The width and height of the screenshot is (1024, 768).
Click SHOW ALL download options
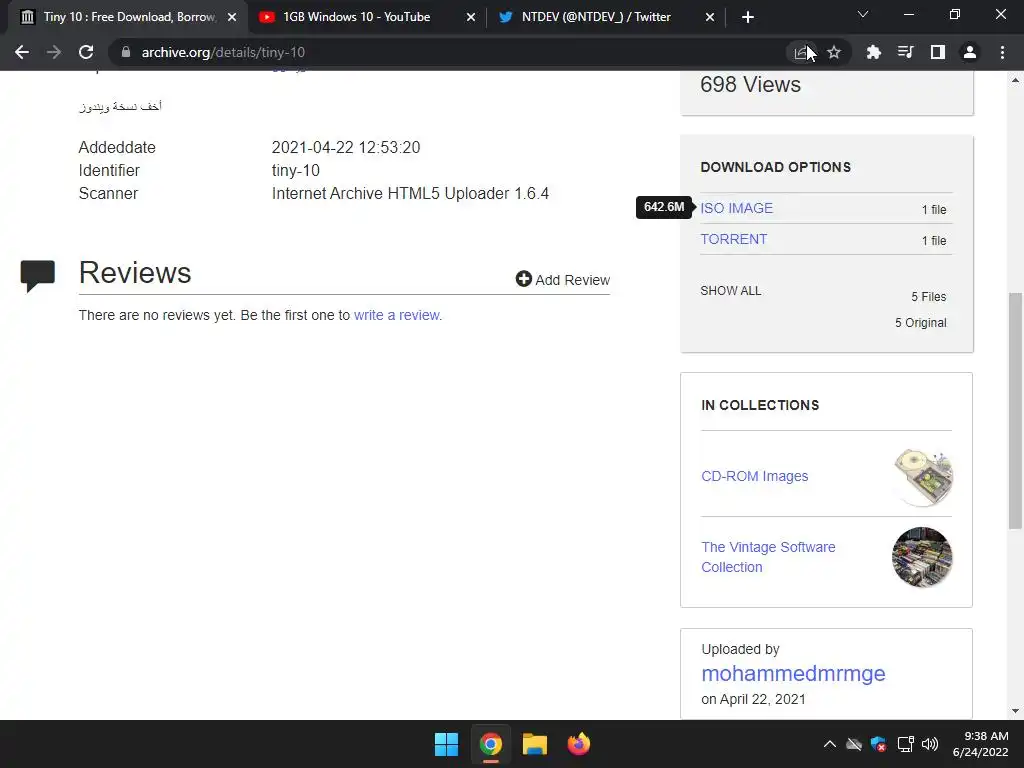pyautogui.click(x=731, y=291)
